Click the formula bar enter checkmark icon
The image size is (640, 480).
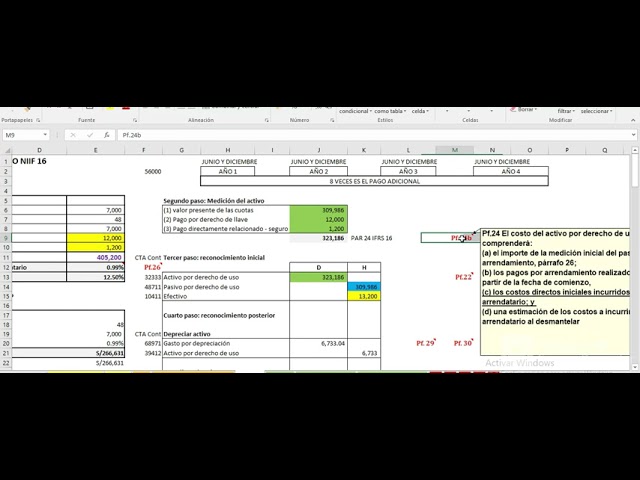click(x=90, y=134)
